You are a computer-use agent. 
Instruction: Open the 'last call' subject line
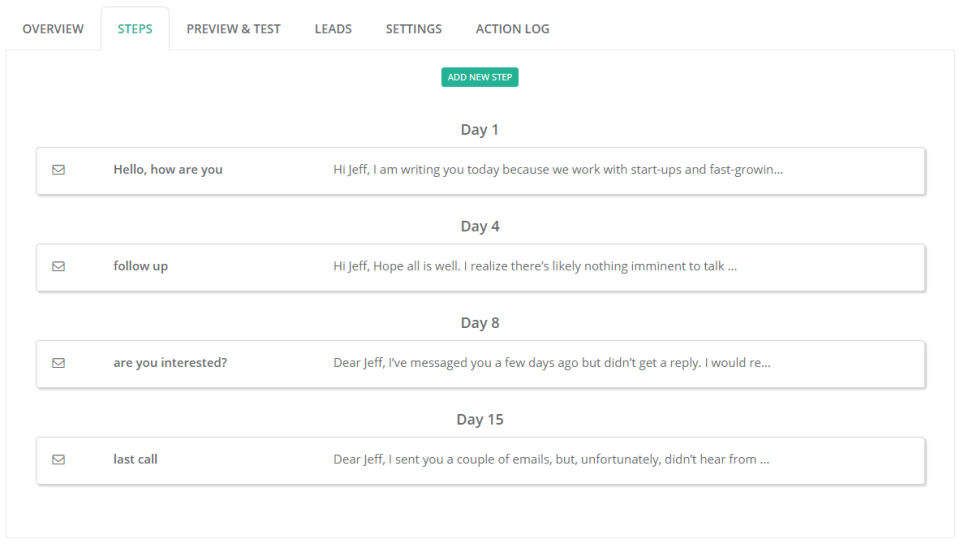tap(135, 460)
